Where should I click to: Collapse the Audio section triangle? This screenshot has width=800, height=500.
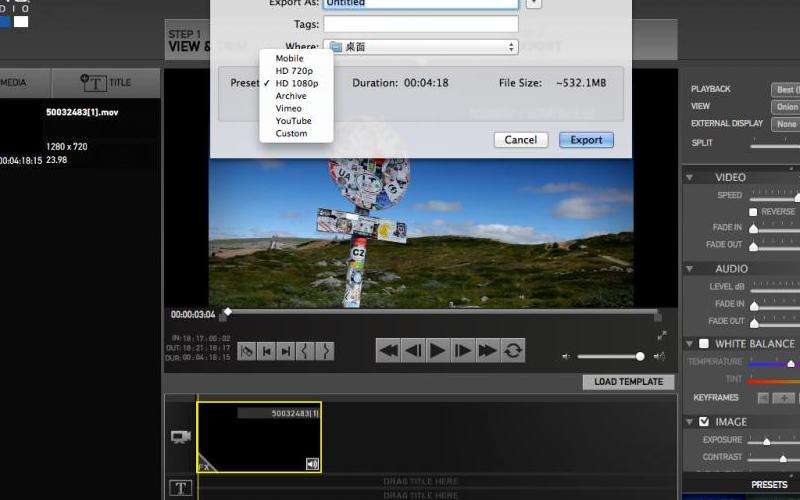pyautogui.click(x=690, y=269)
